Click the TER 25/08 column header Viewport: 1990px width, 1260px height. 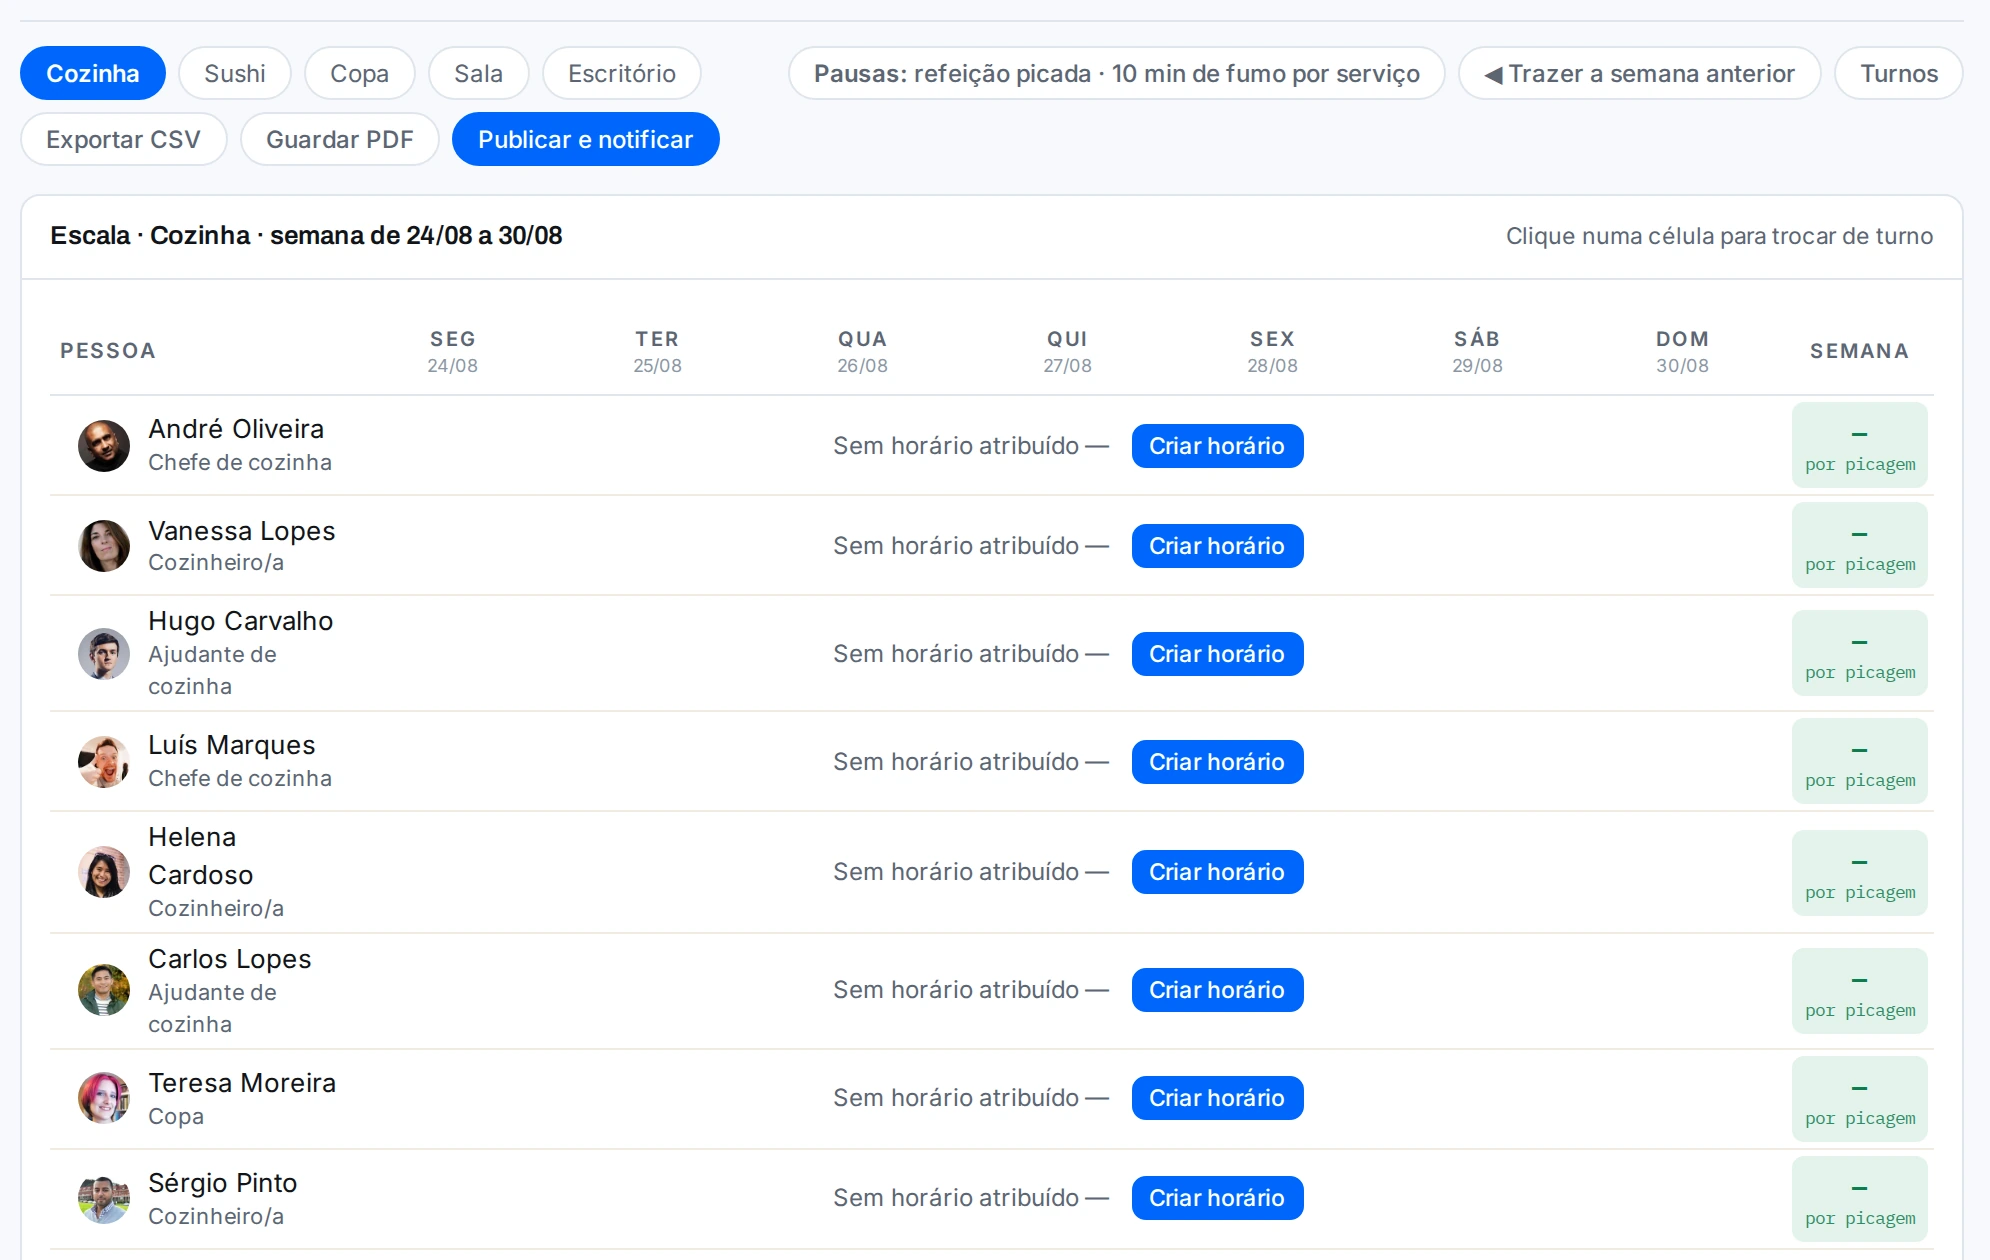[657, 351]
